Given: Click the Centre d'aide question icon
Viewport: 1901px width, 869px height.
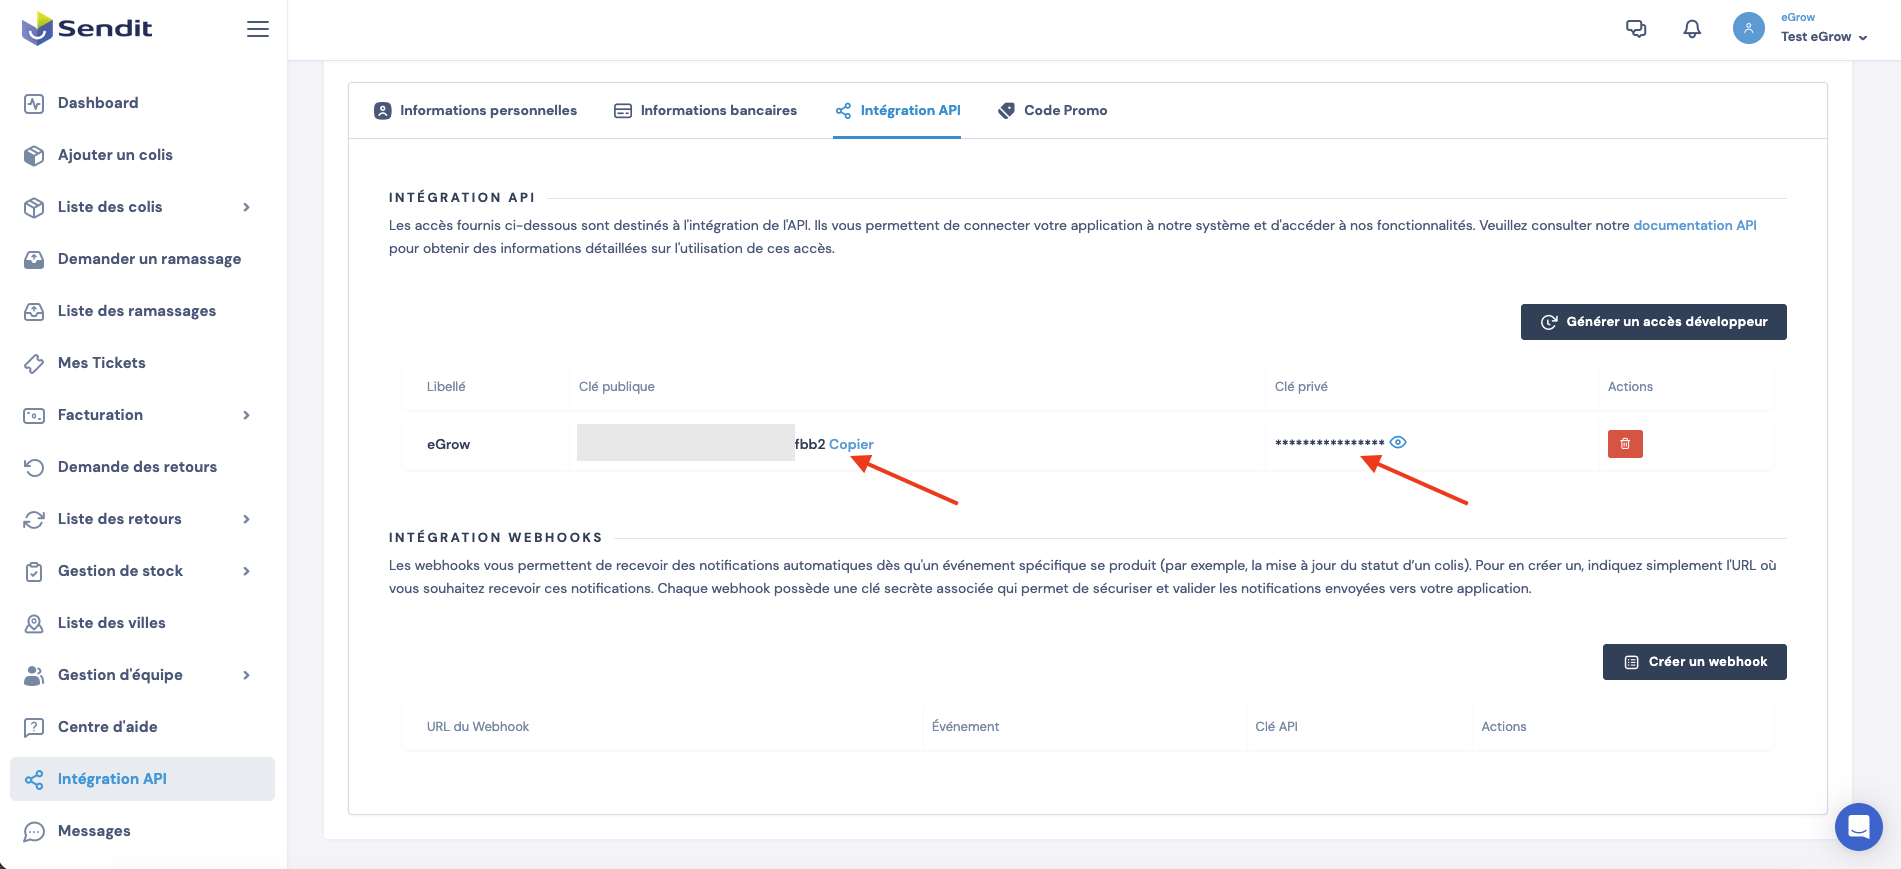Looking at the screenshot, I should click(x=34, y=727).
